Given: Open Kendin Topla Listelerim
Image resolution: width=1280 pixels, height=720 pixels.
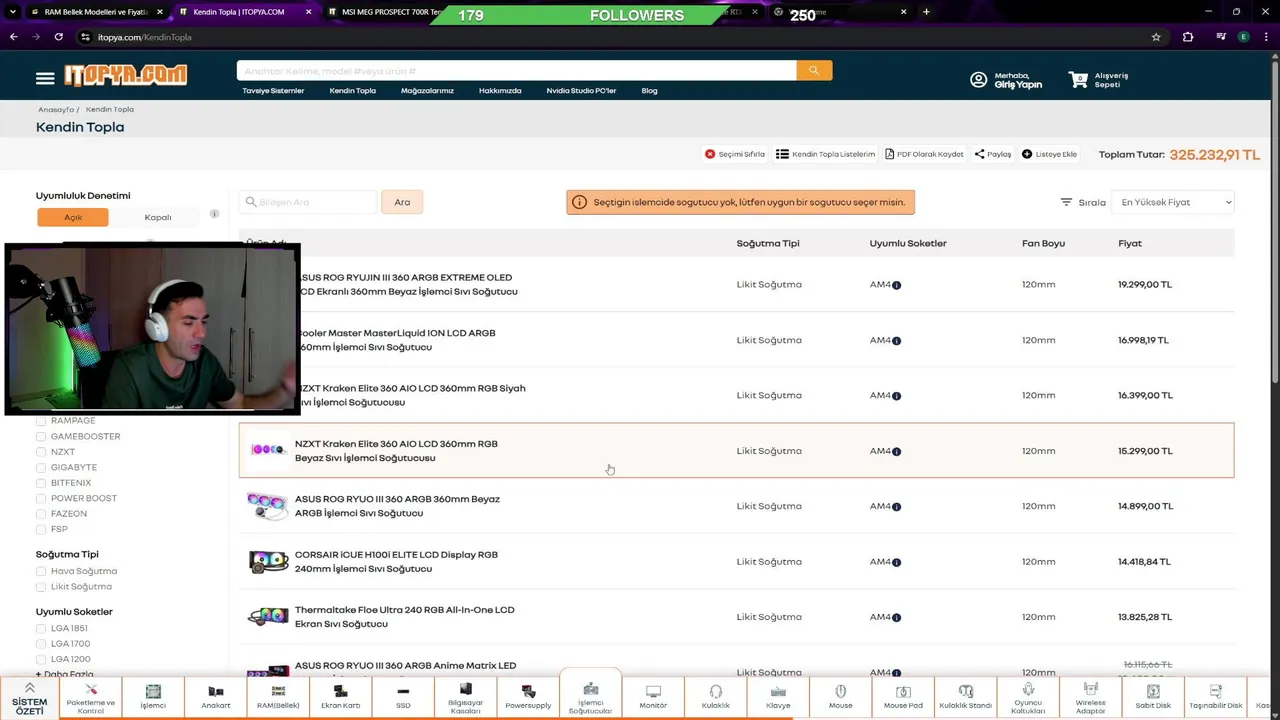Looking at the screenshot, I should pyautogui.click(x=825, y=154).
